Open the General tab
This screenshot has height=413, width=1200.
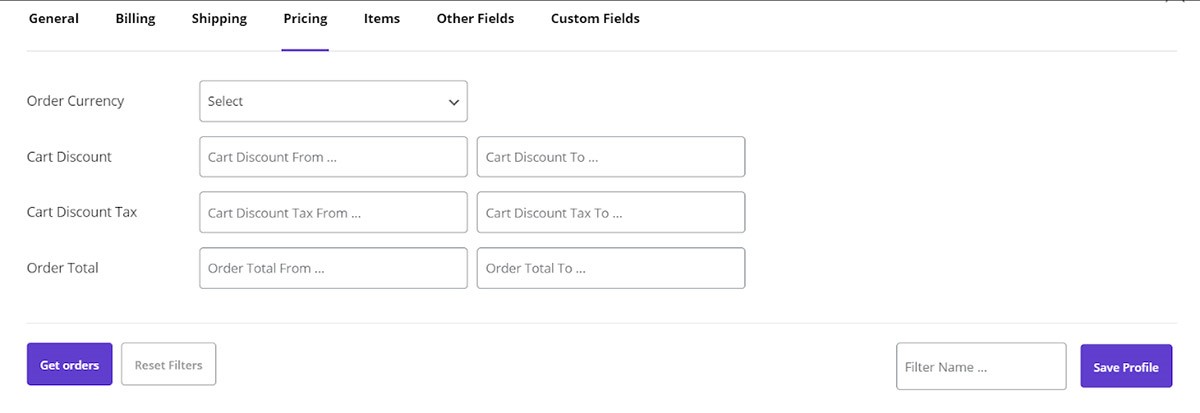54,19
